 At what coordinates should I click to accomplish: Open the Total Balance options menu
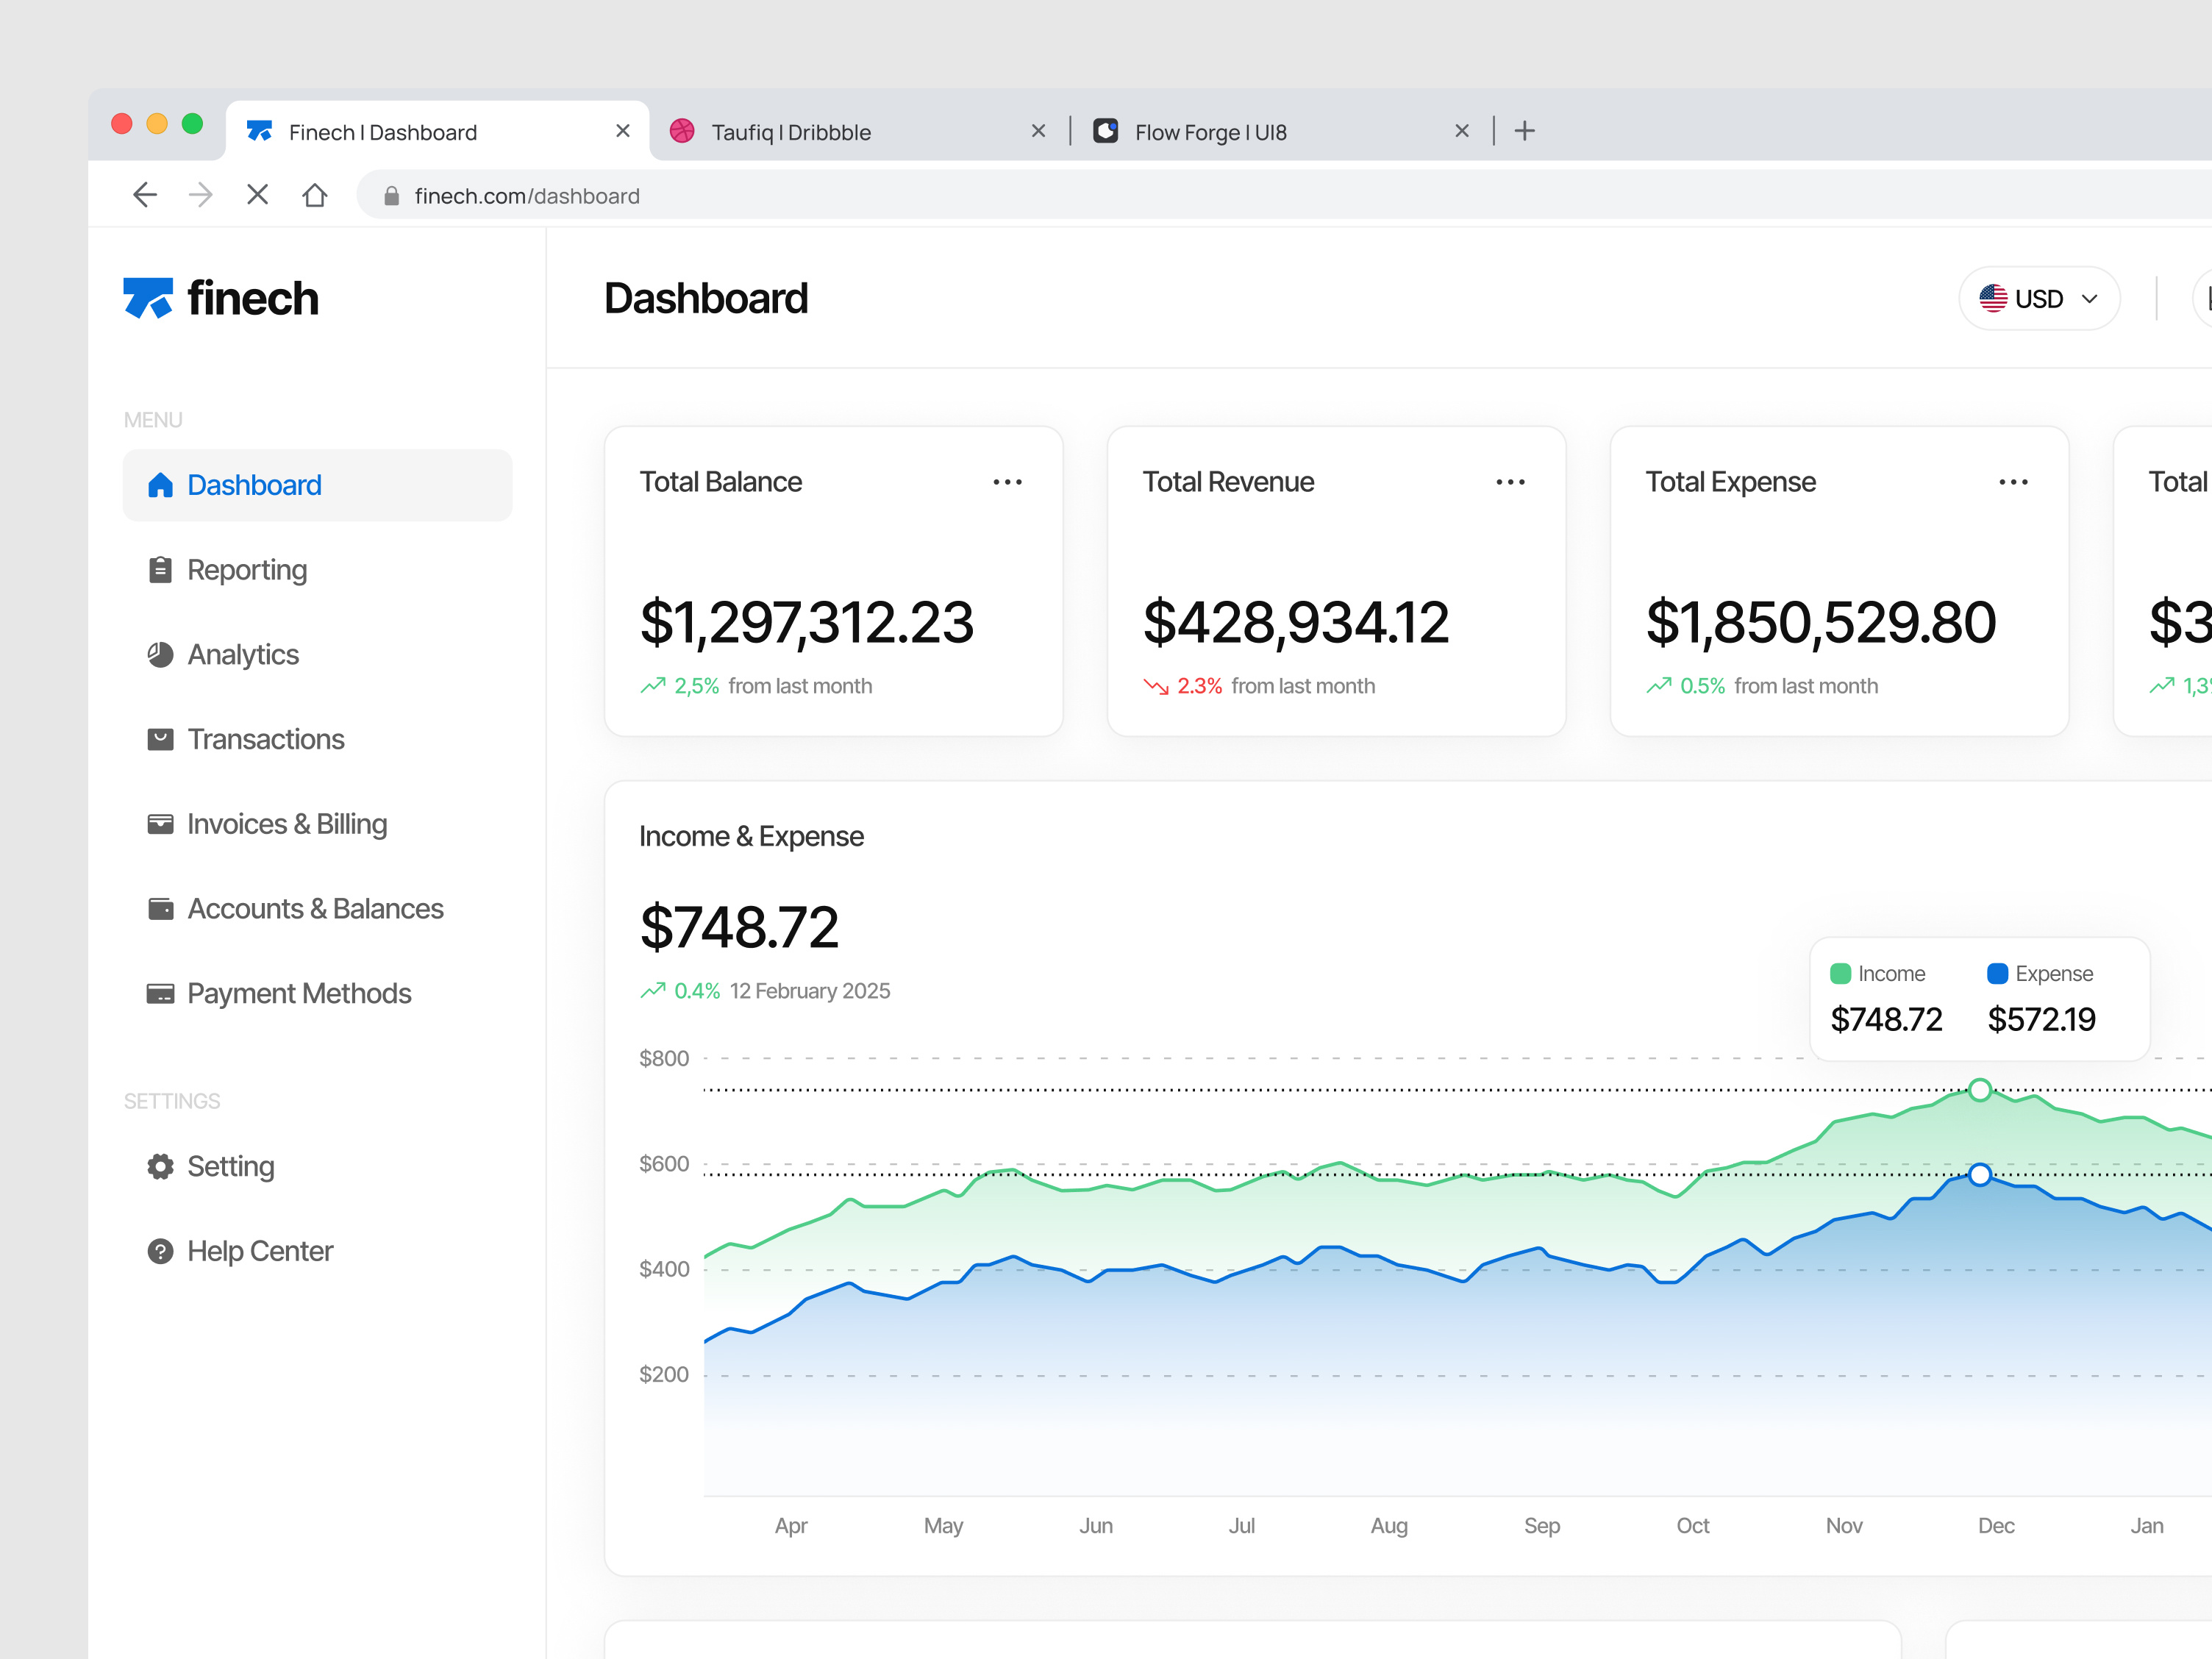[x=1008, y=482]
